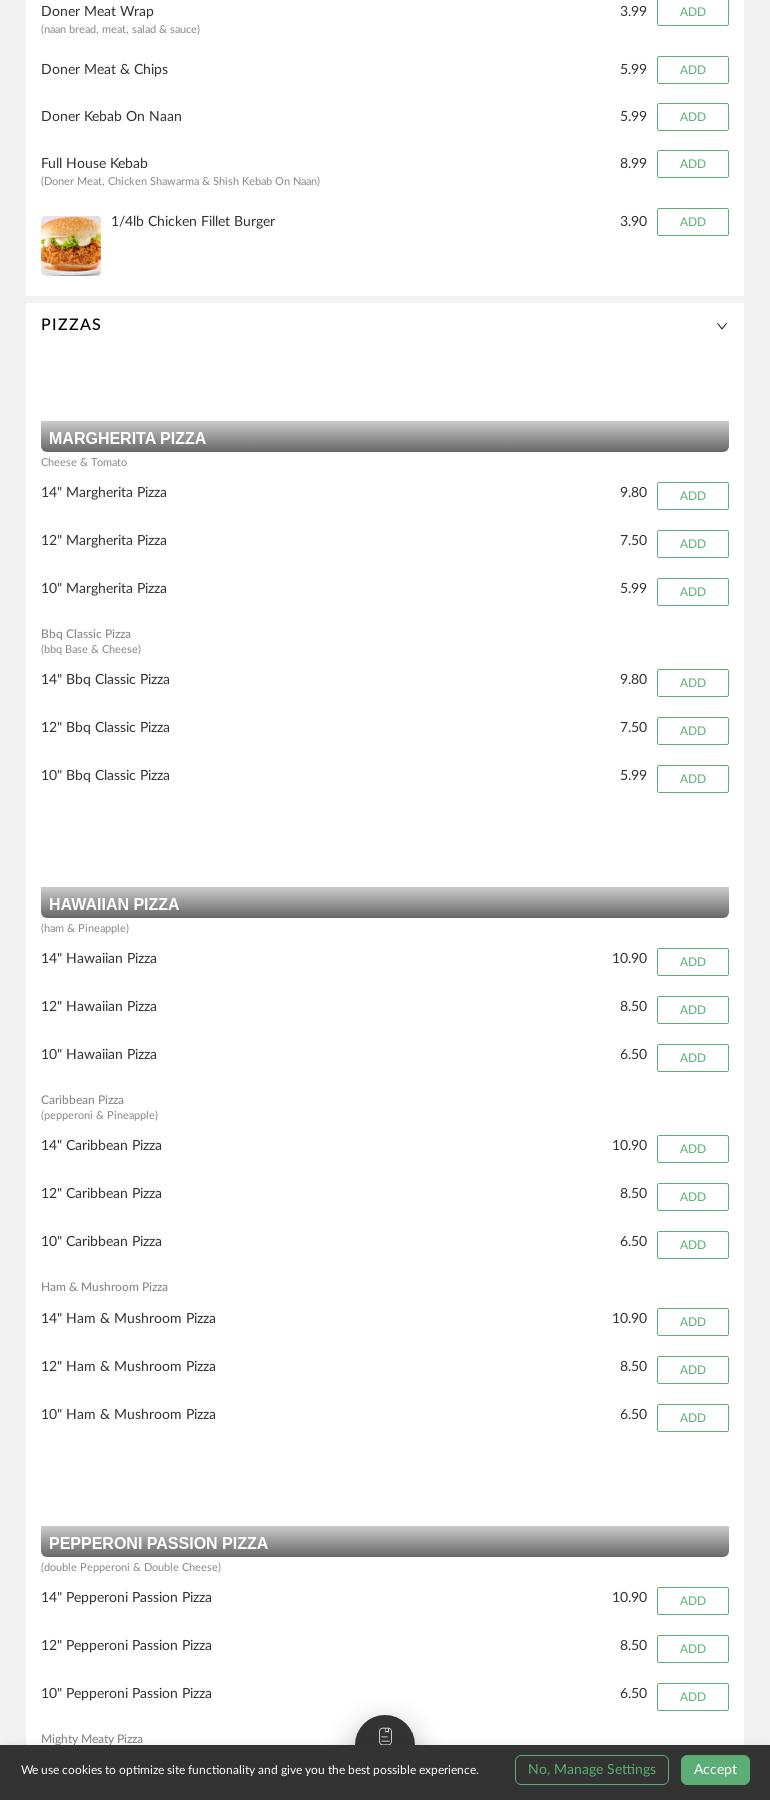Screen dimensions: 770x1800
Task: Collapse the Pizzas section chevron
Action: click(721, 326)
